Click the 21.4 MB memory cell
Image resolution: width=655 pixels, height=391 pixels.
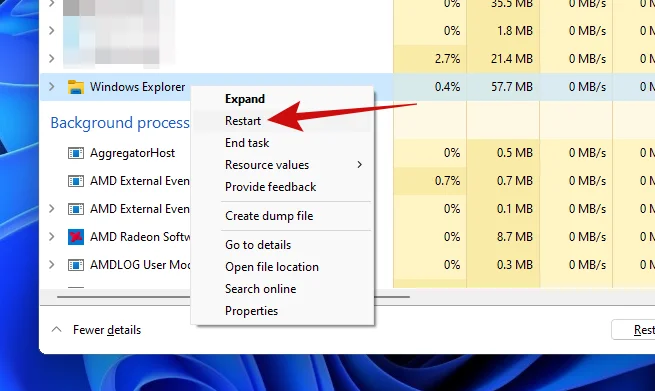click(503, 58)
